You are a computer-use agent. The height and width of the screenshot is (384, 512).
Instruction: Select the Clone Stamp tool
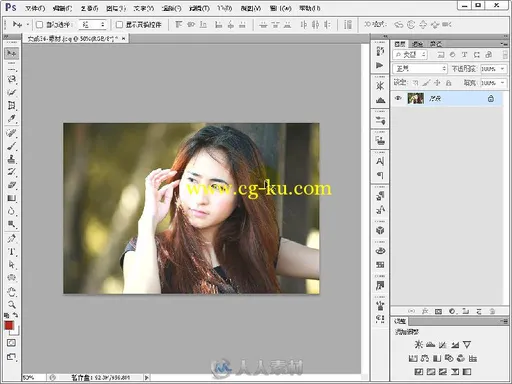pos(11,159)
